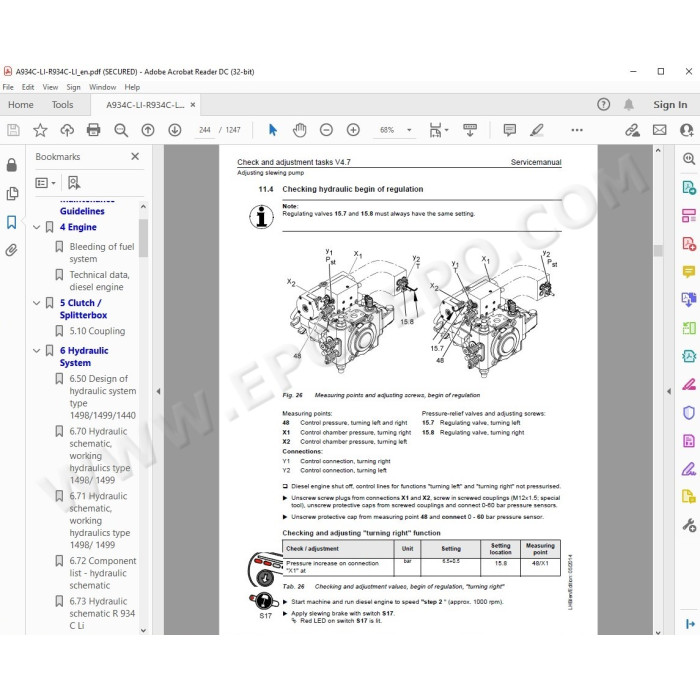Click the Save file icon
Image resolution: width=700 pixels, height=700 pixels.
pyautogui.click(x=13, y=130)
